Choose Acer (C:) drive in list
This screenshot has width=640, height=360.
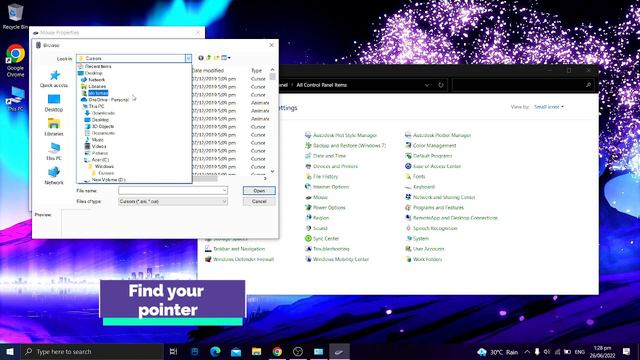pos(100,160)
